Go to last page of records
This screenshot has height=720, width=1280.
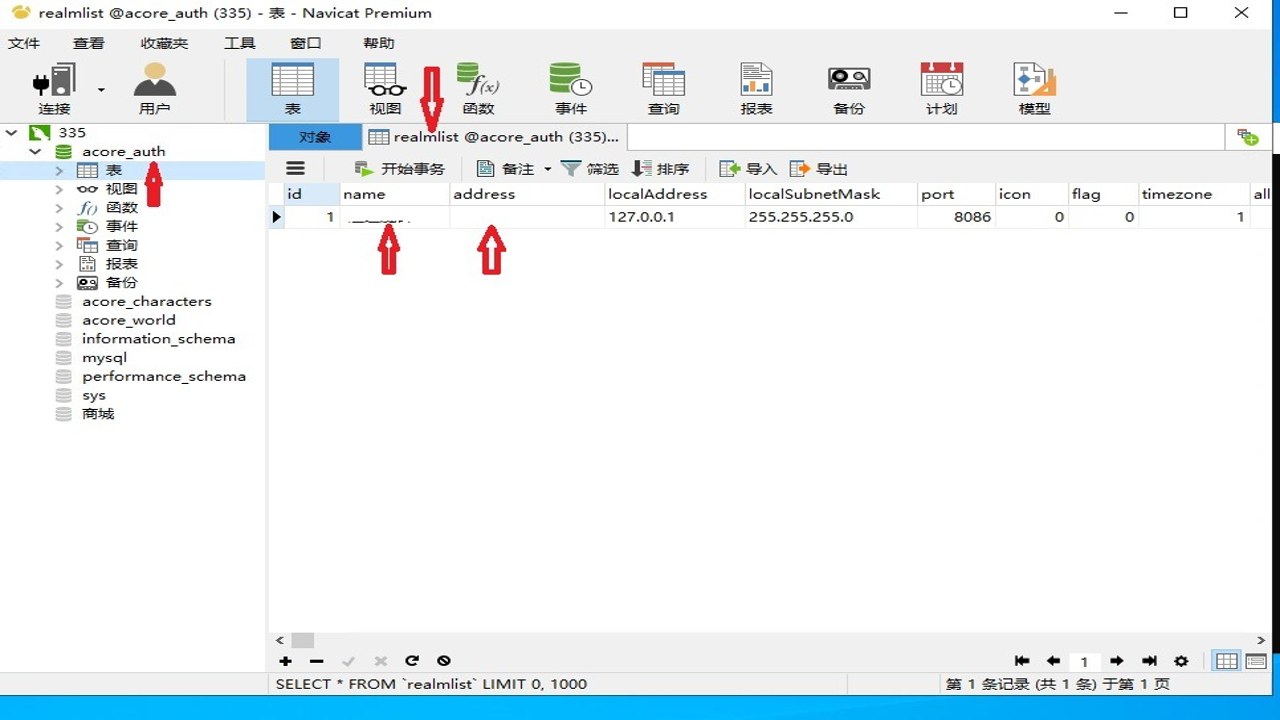click(x=1149, y=661)
